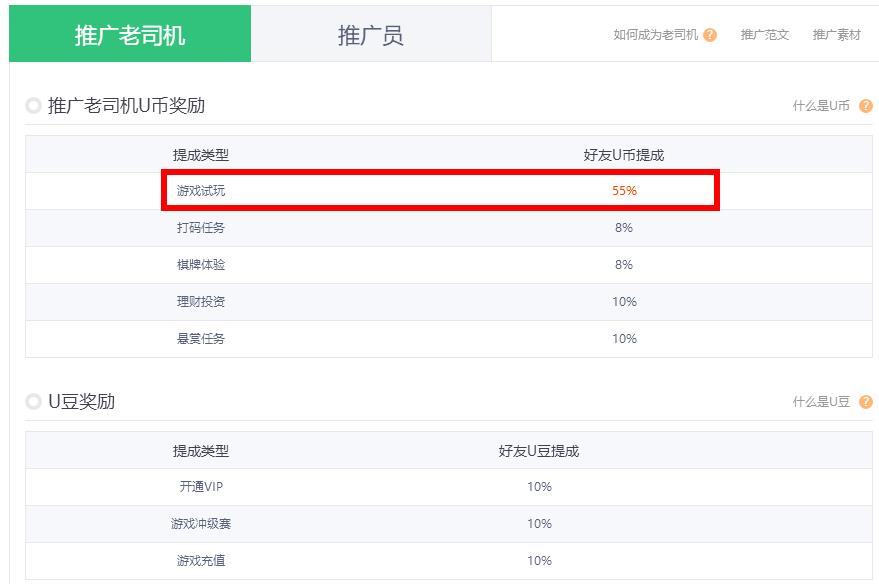The height and width of the screenshot is (584, 879).
Task: Open the 什么是U豆 link
Action: click(821, 401)
